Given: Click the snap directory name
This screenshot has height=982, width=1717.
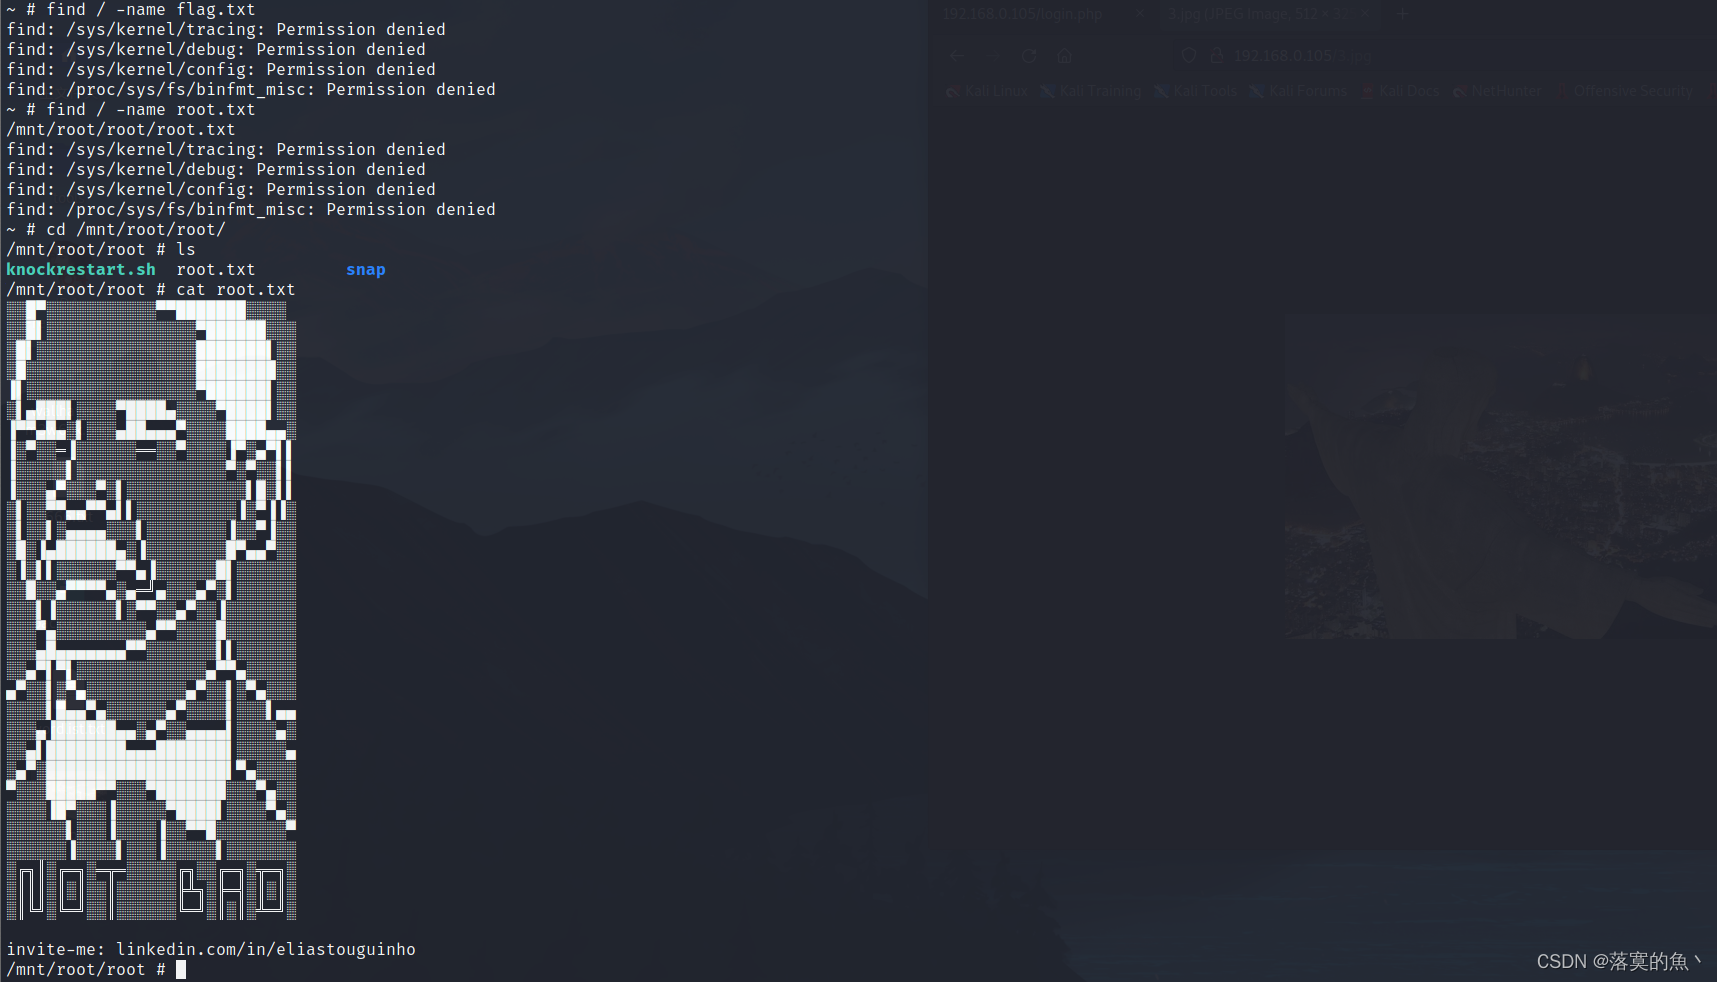Looking at the screenshot, I should pyautogui.click(x=366, y=270).
